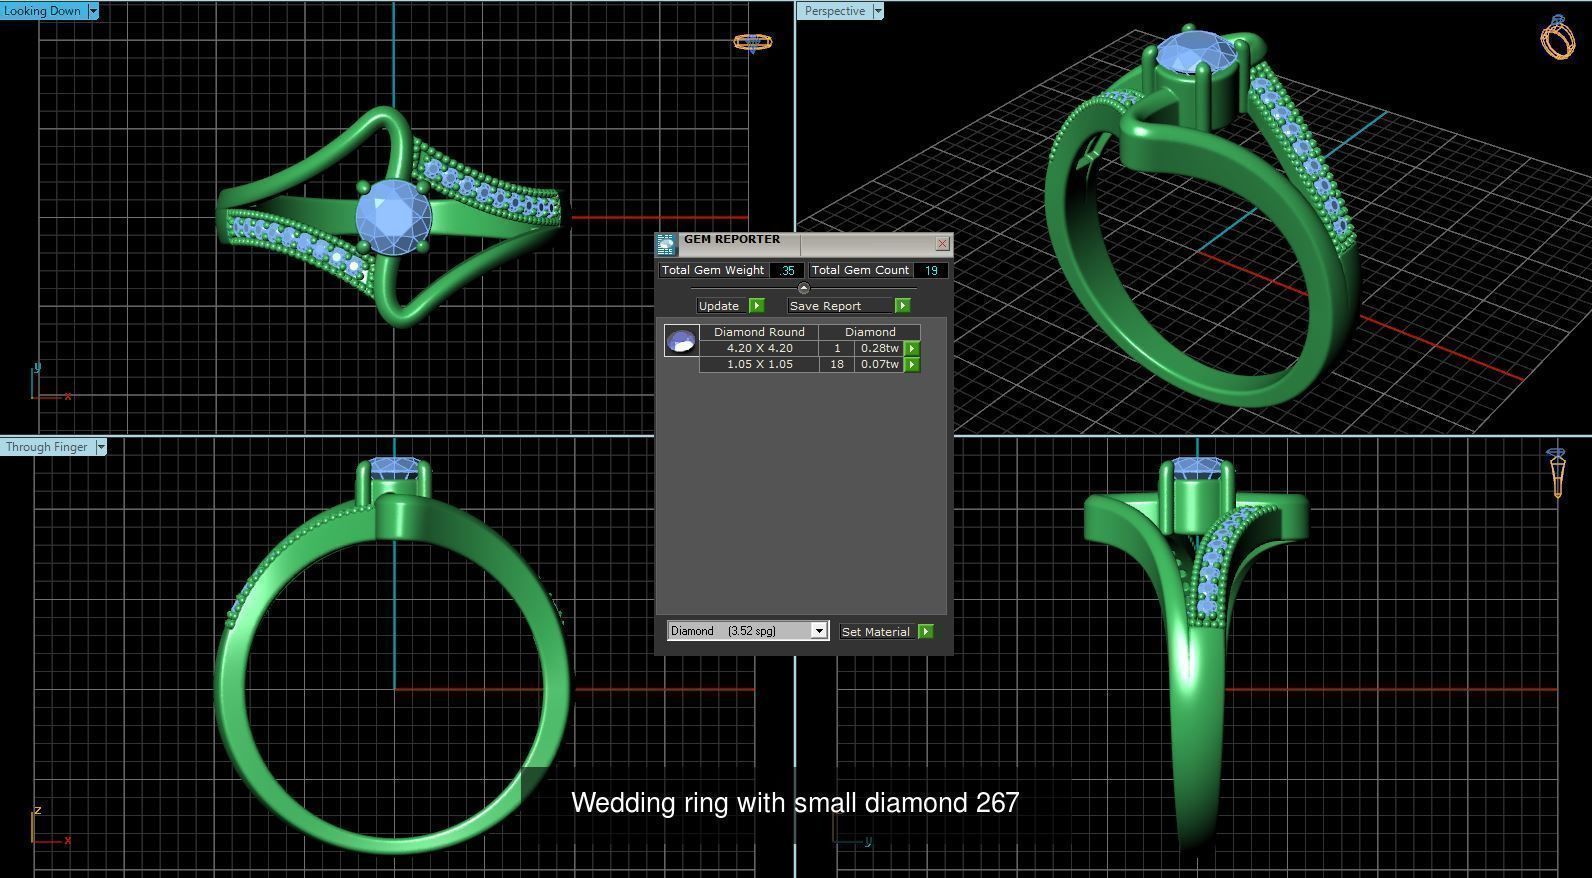
Task: Click the Looking Down viewport label
Action: point(43,11)
